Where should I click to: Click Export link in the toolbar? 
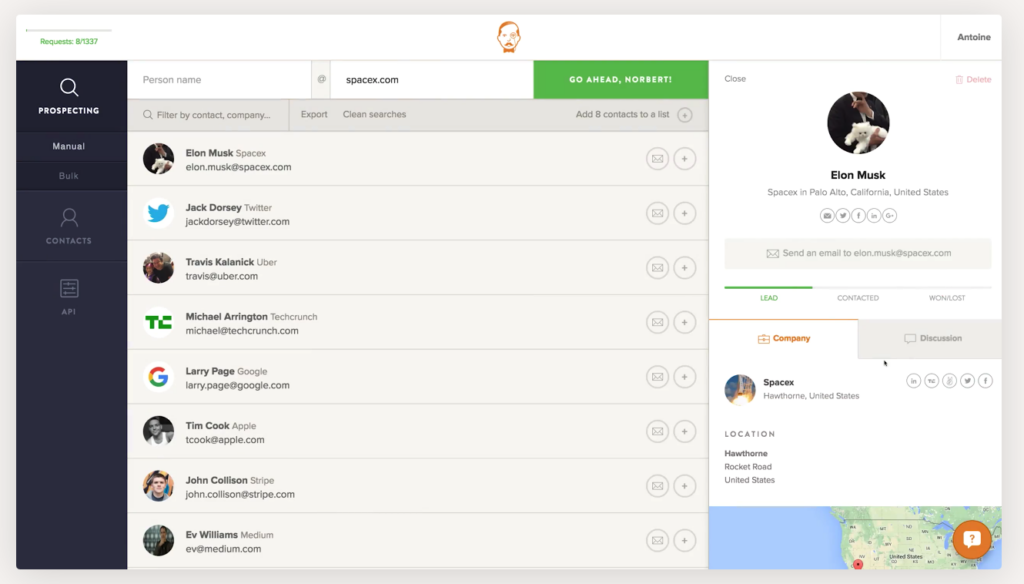[x=314, y=115]
